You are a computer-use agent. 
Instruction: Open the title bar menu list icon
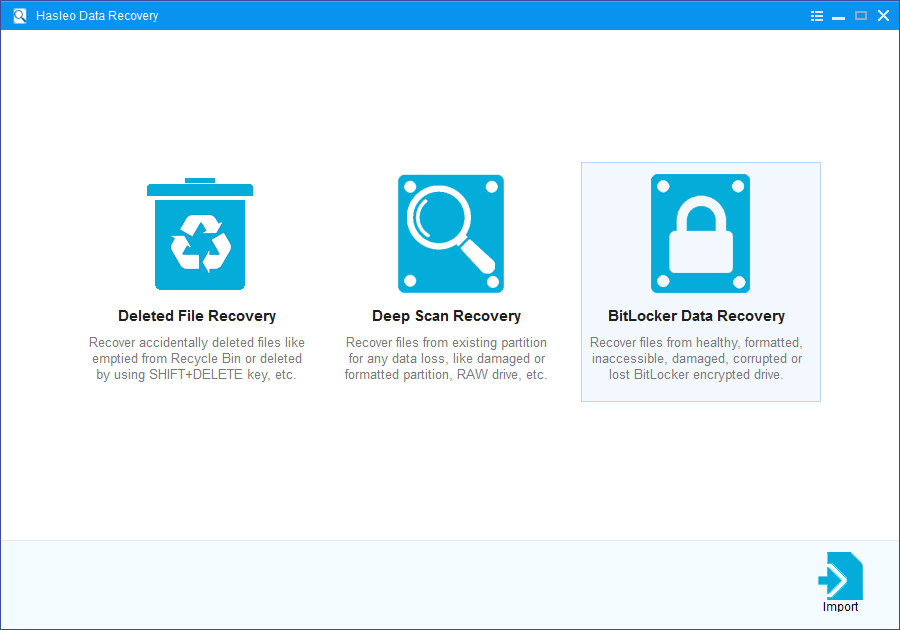pyautogui.click(x=817, y=16)
